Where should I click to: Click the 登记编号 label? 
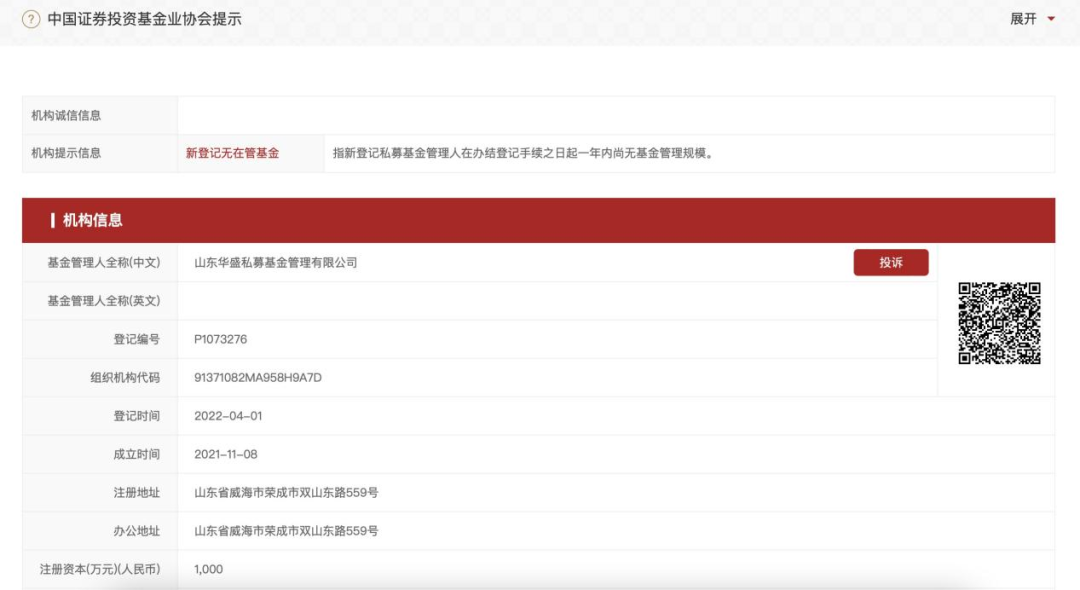point(136,339)
